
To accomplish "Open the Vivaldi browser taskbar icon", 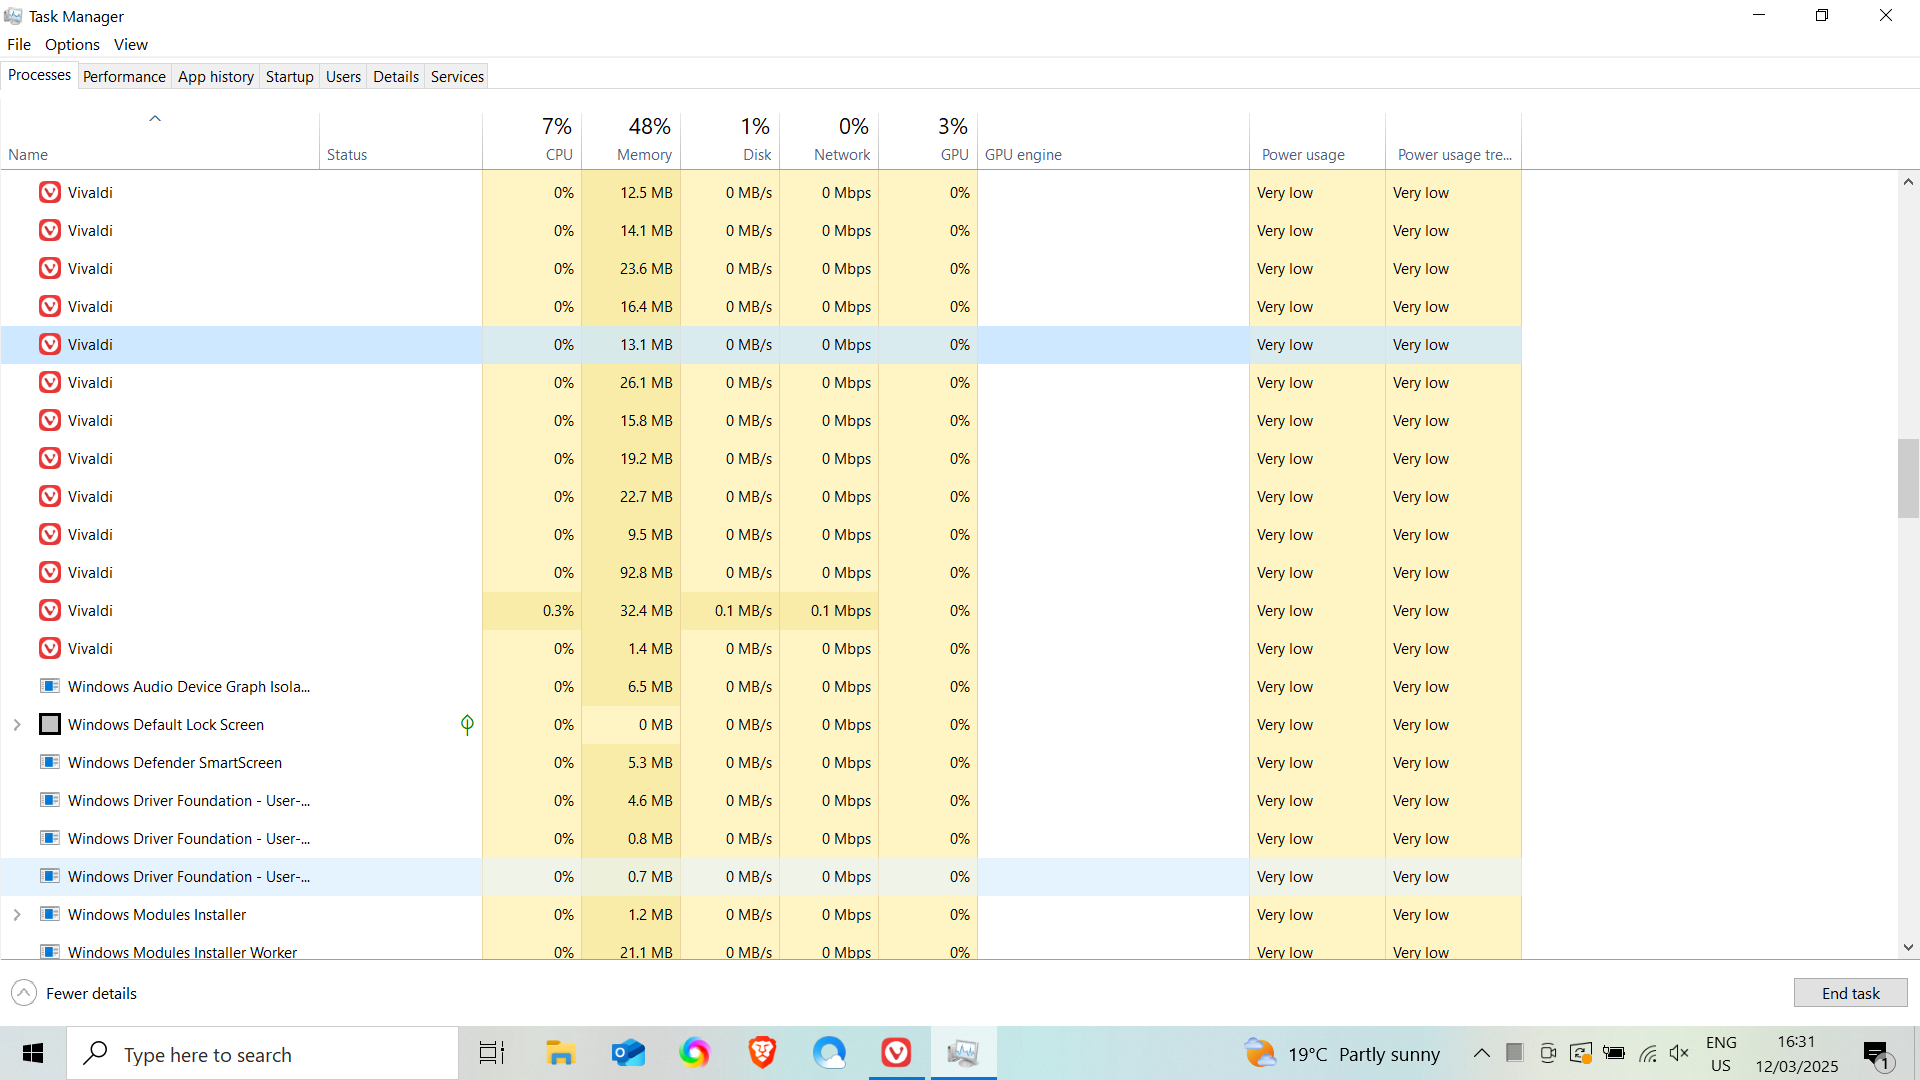I will [x=896, y=1053].
